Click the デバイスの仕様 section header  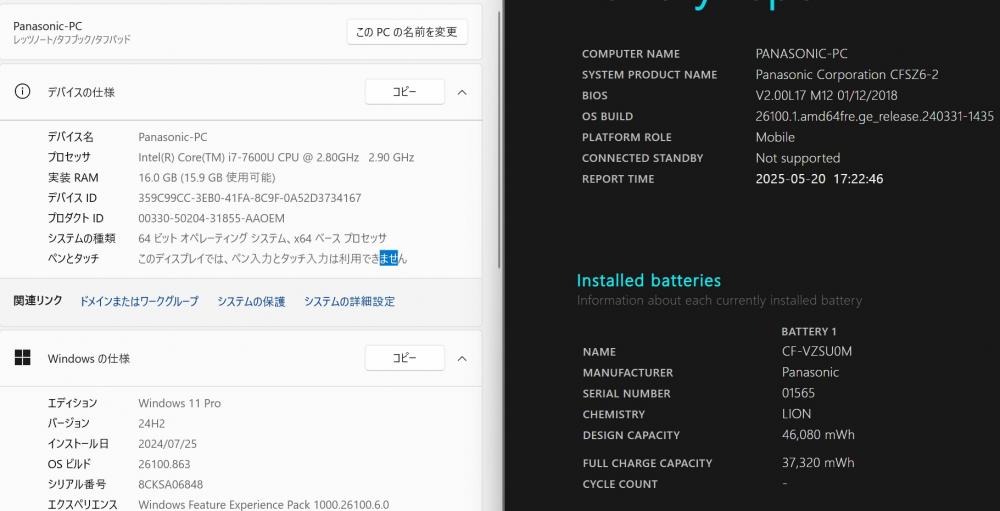81,92
